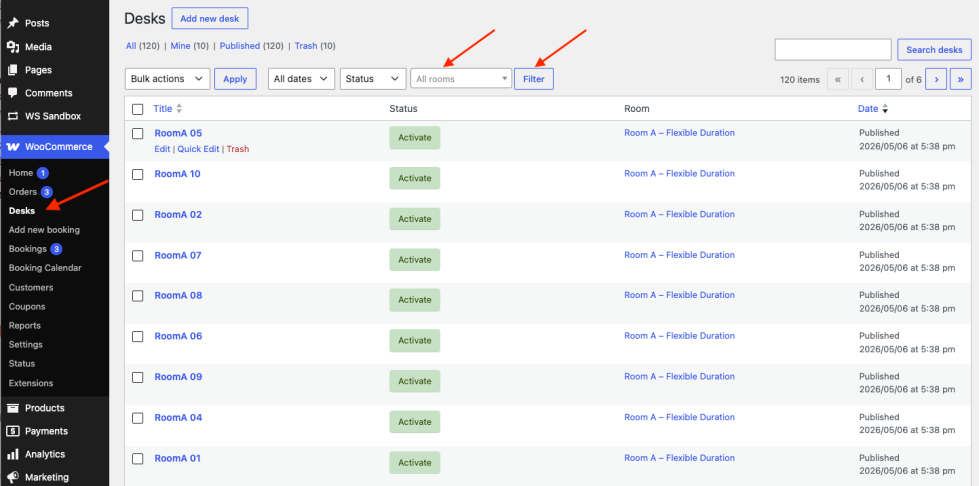Click Activate button for RoomA 01
Viewport: 979px width, 486px height.
click(415, 463)
